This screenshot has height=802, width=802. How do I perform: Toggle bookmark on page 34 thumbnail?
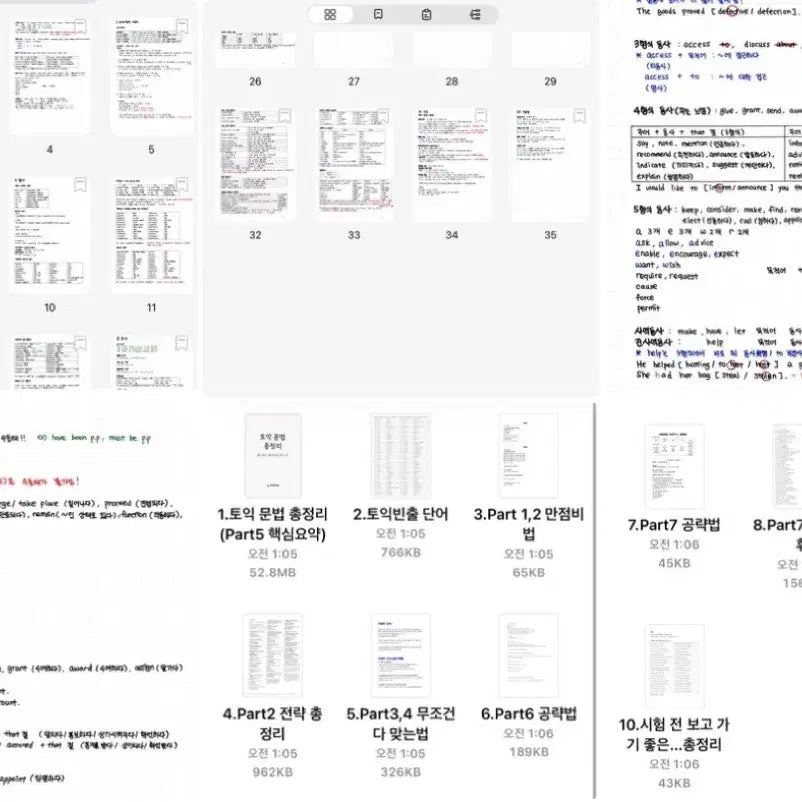(x=481, y=116)
